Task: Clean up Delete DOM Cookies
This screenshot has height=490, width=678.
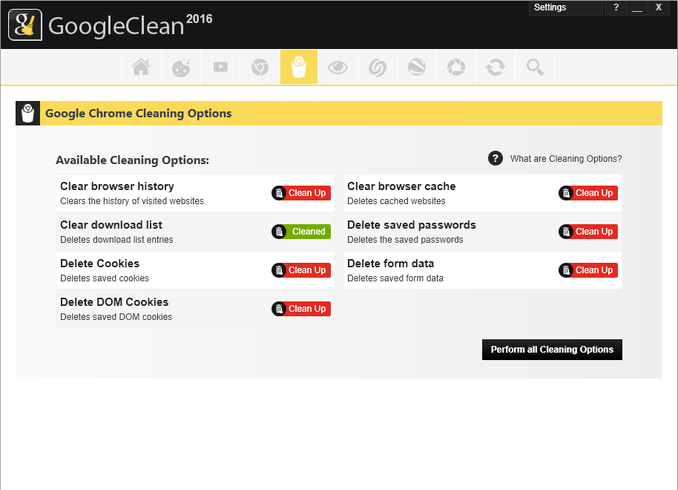Action: (301, 309)
